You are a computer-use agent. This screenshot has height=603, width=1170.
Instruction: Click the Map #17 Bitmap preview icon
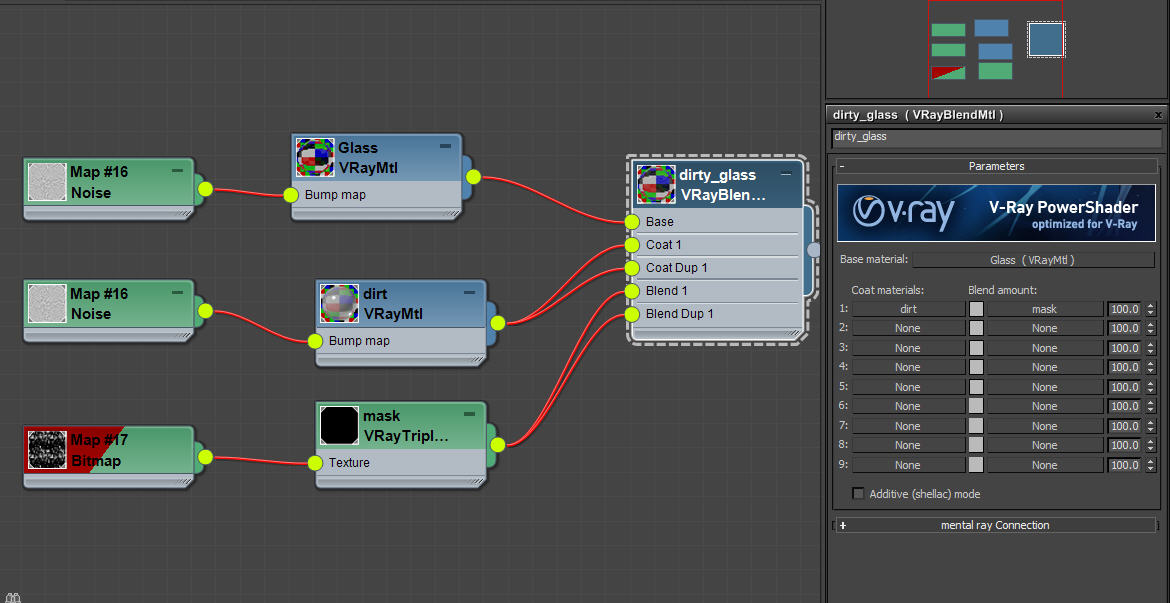pyautogui.click(x=47, y=450)
